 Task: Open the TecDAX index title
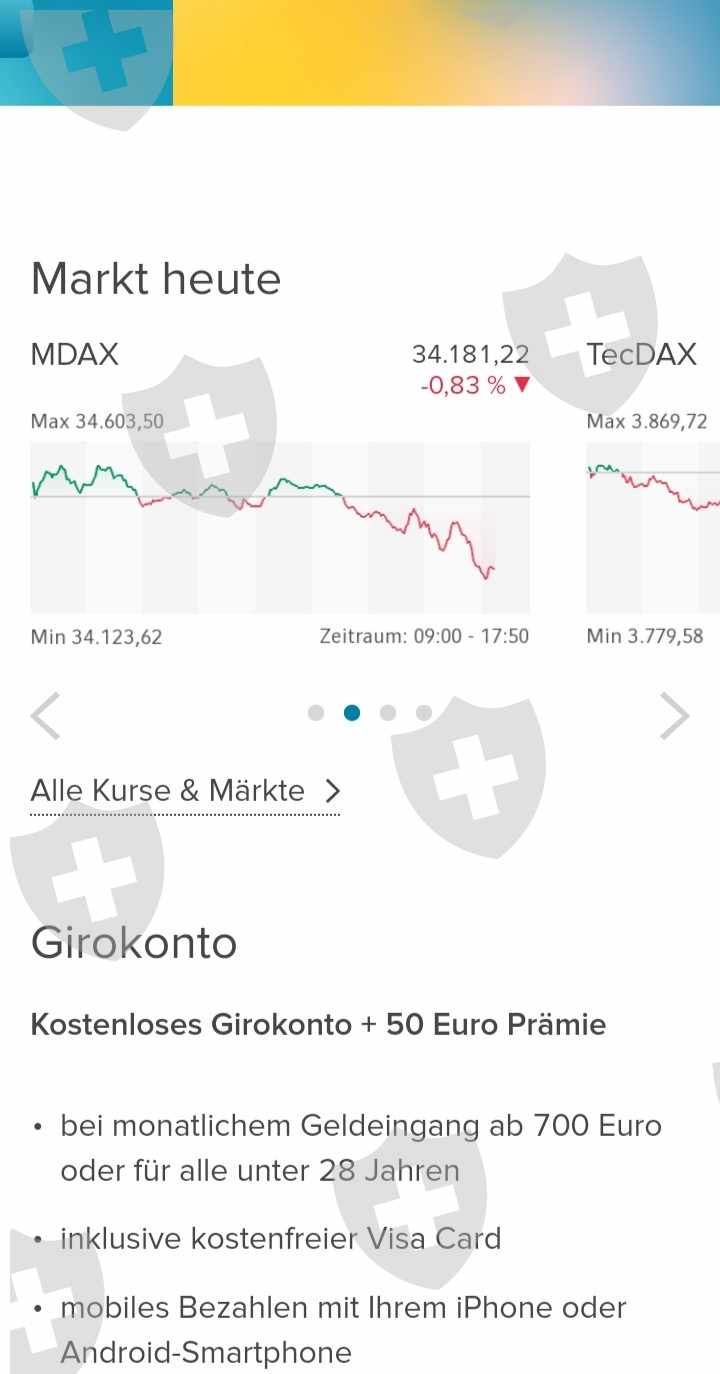coord(641,354)
